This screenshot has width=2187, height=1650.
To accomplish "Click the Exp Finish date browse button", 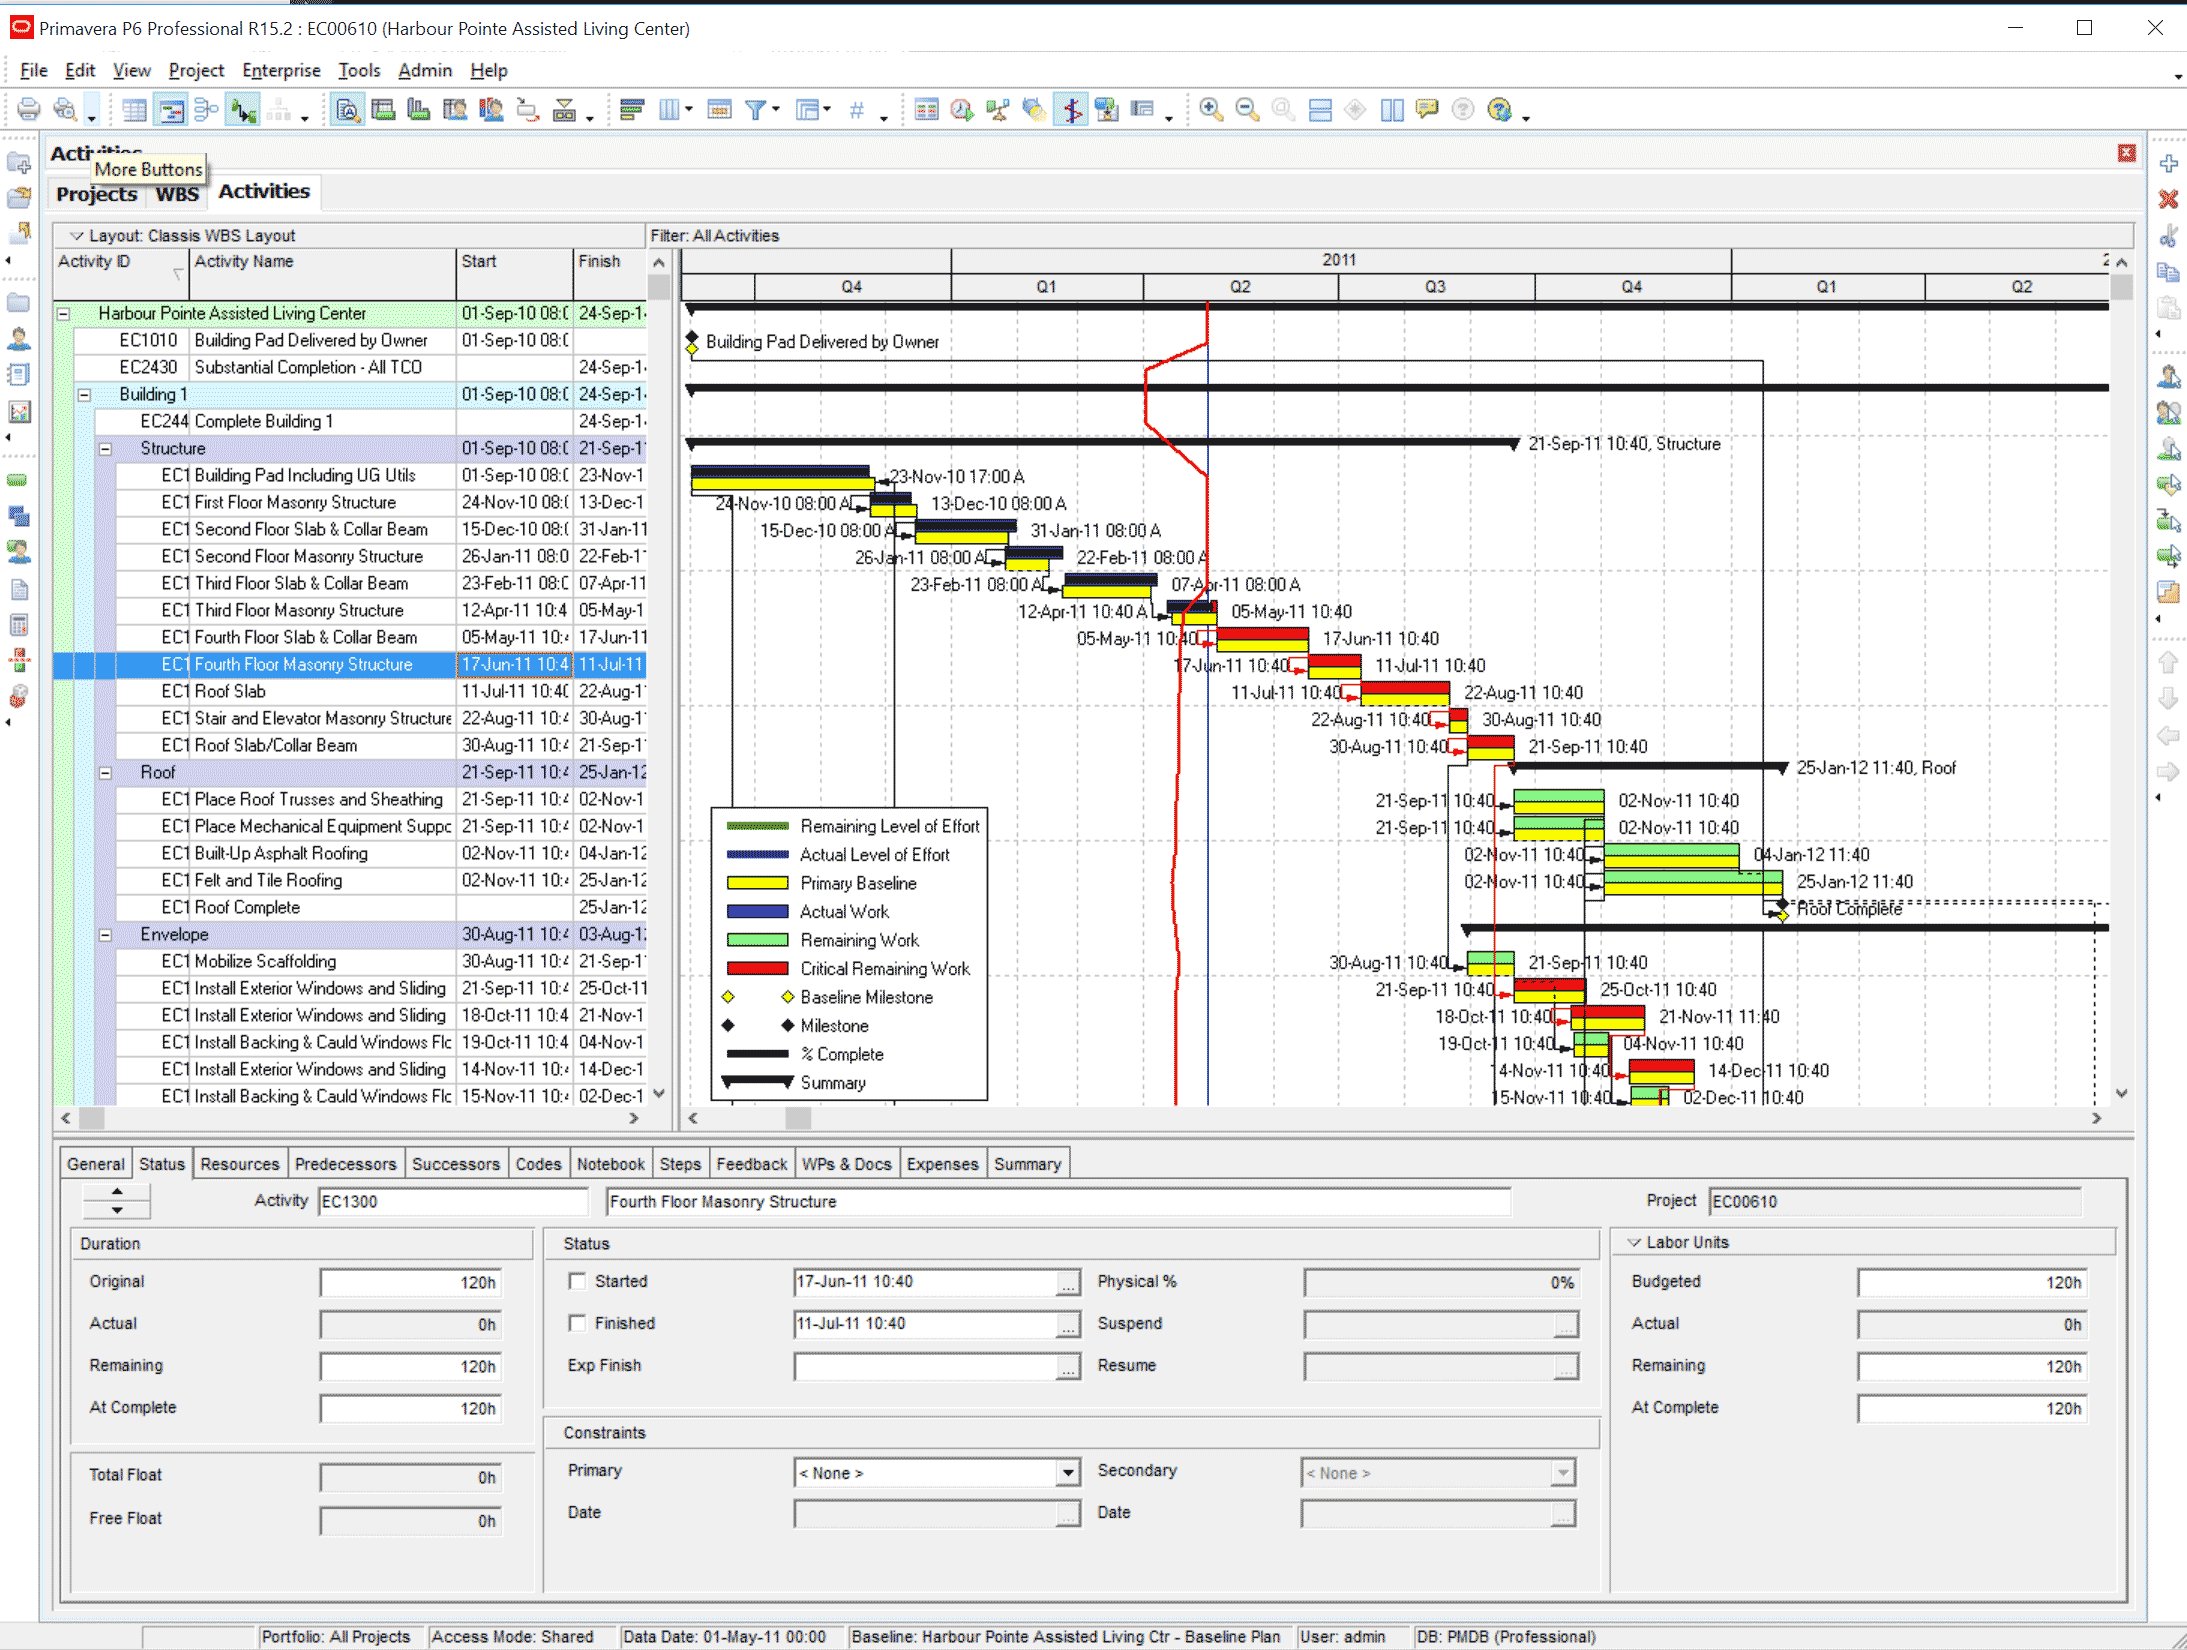I will pyautogui.click(x=1068, y=1367).
